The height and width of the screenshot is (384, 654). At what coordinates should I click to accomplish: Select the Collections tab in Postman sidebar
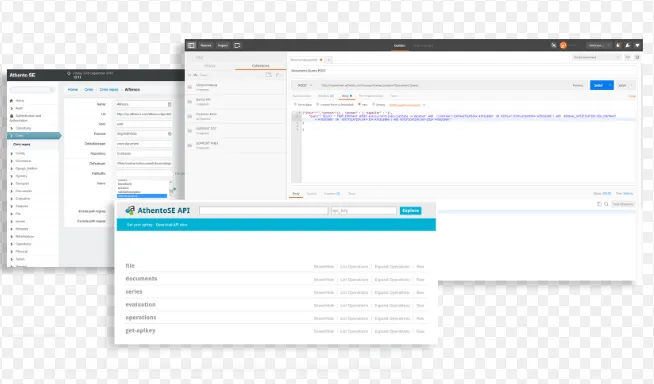pyautogui.click(x=260, y=66)
